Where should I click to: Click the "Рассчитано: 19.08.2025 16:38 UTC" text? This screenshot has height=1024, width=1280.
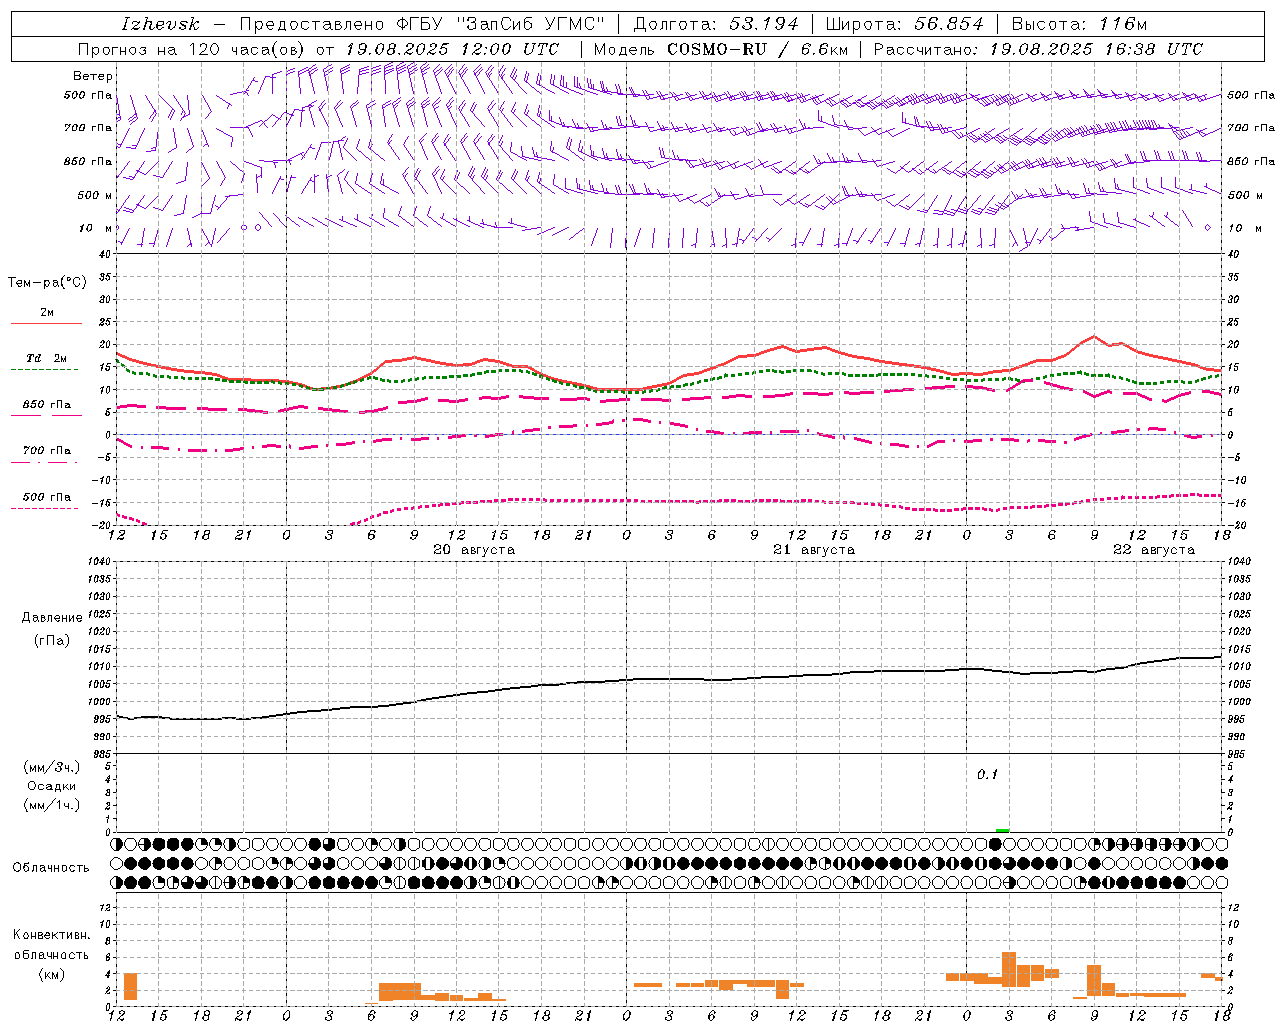click(x=1038, y=49)
